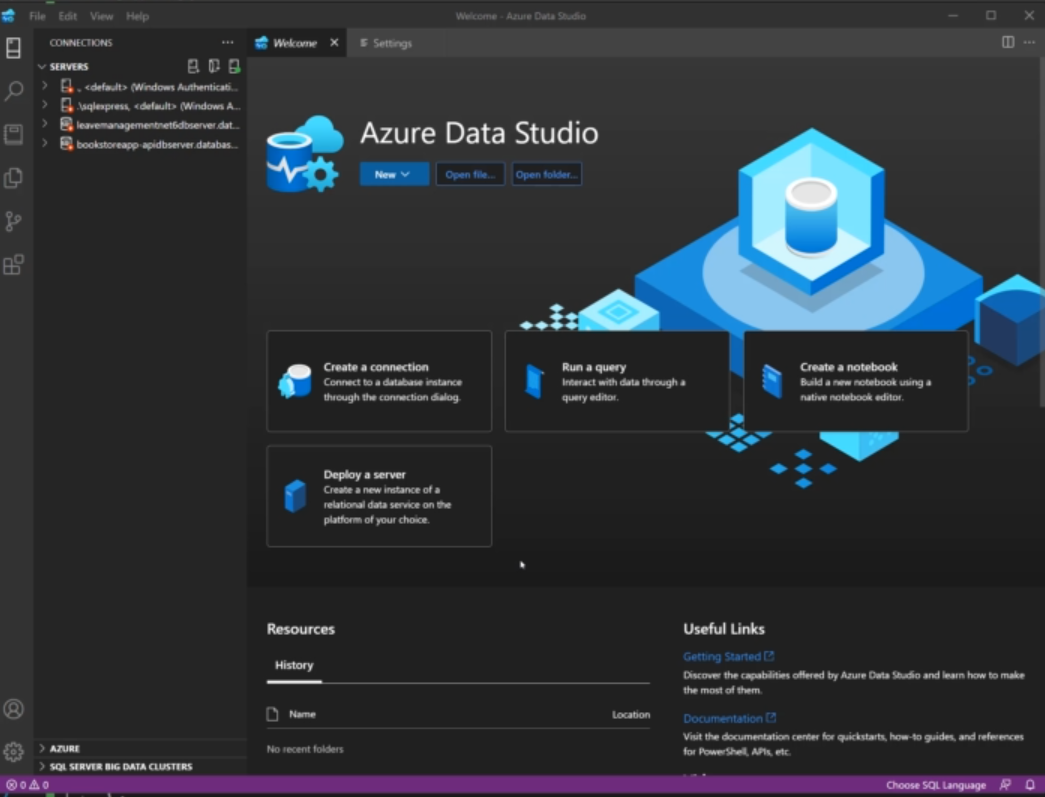Click the Create a notebook card icon
This screenshot has width=1045, height=797.
pos(772,381)
